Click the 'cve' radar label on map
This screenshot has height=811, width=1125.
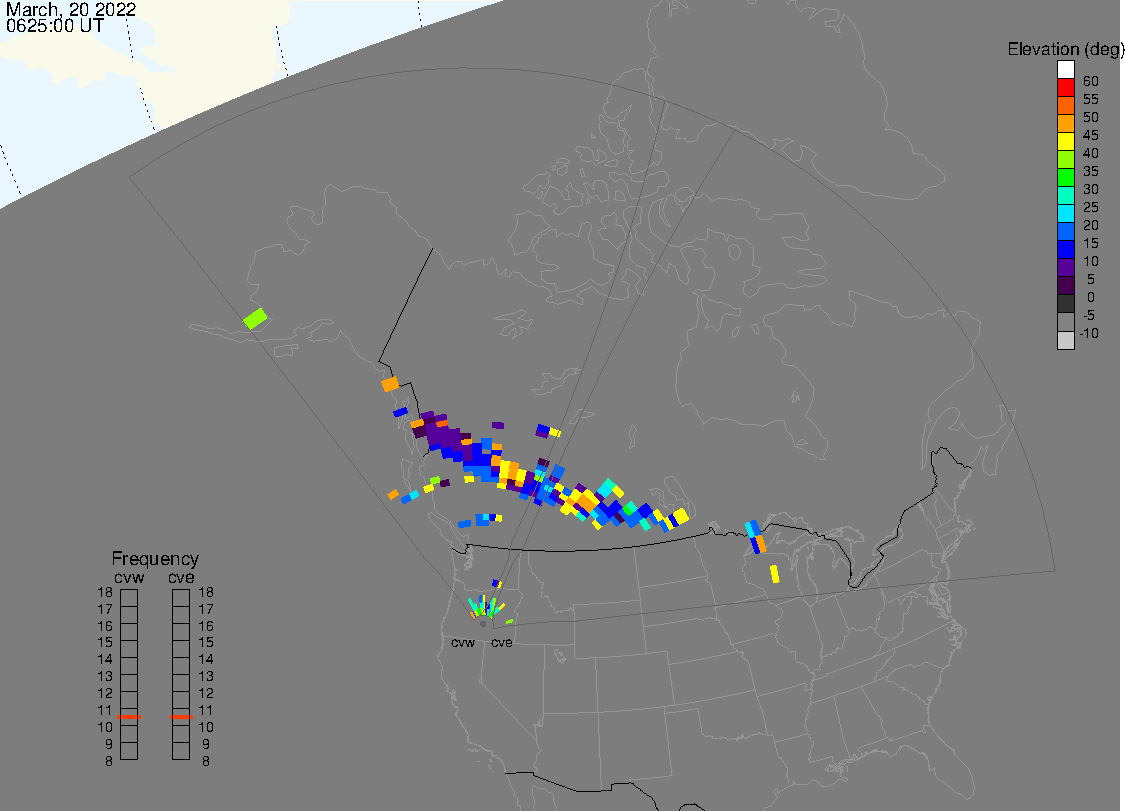tap(502, 642)
